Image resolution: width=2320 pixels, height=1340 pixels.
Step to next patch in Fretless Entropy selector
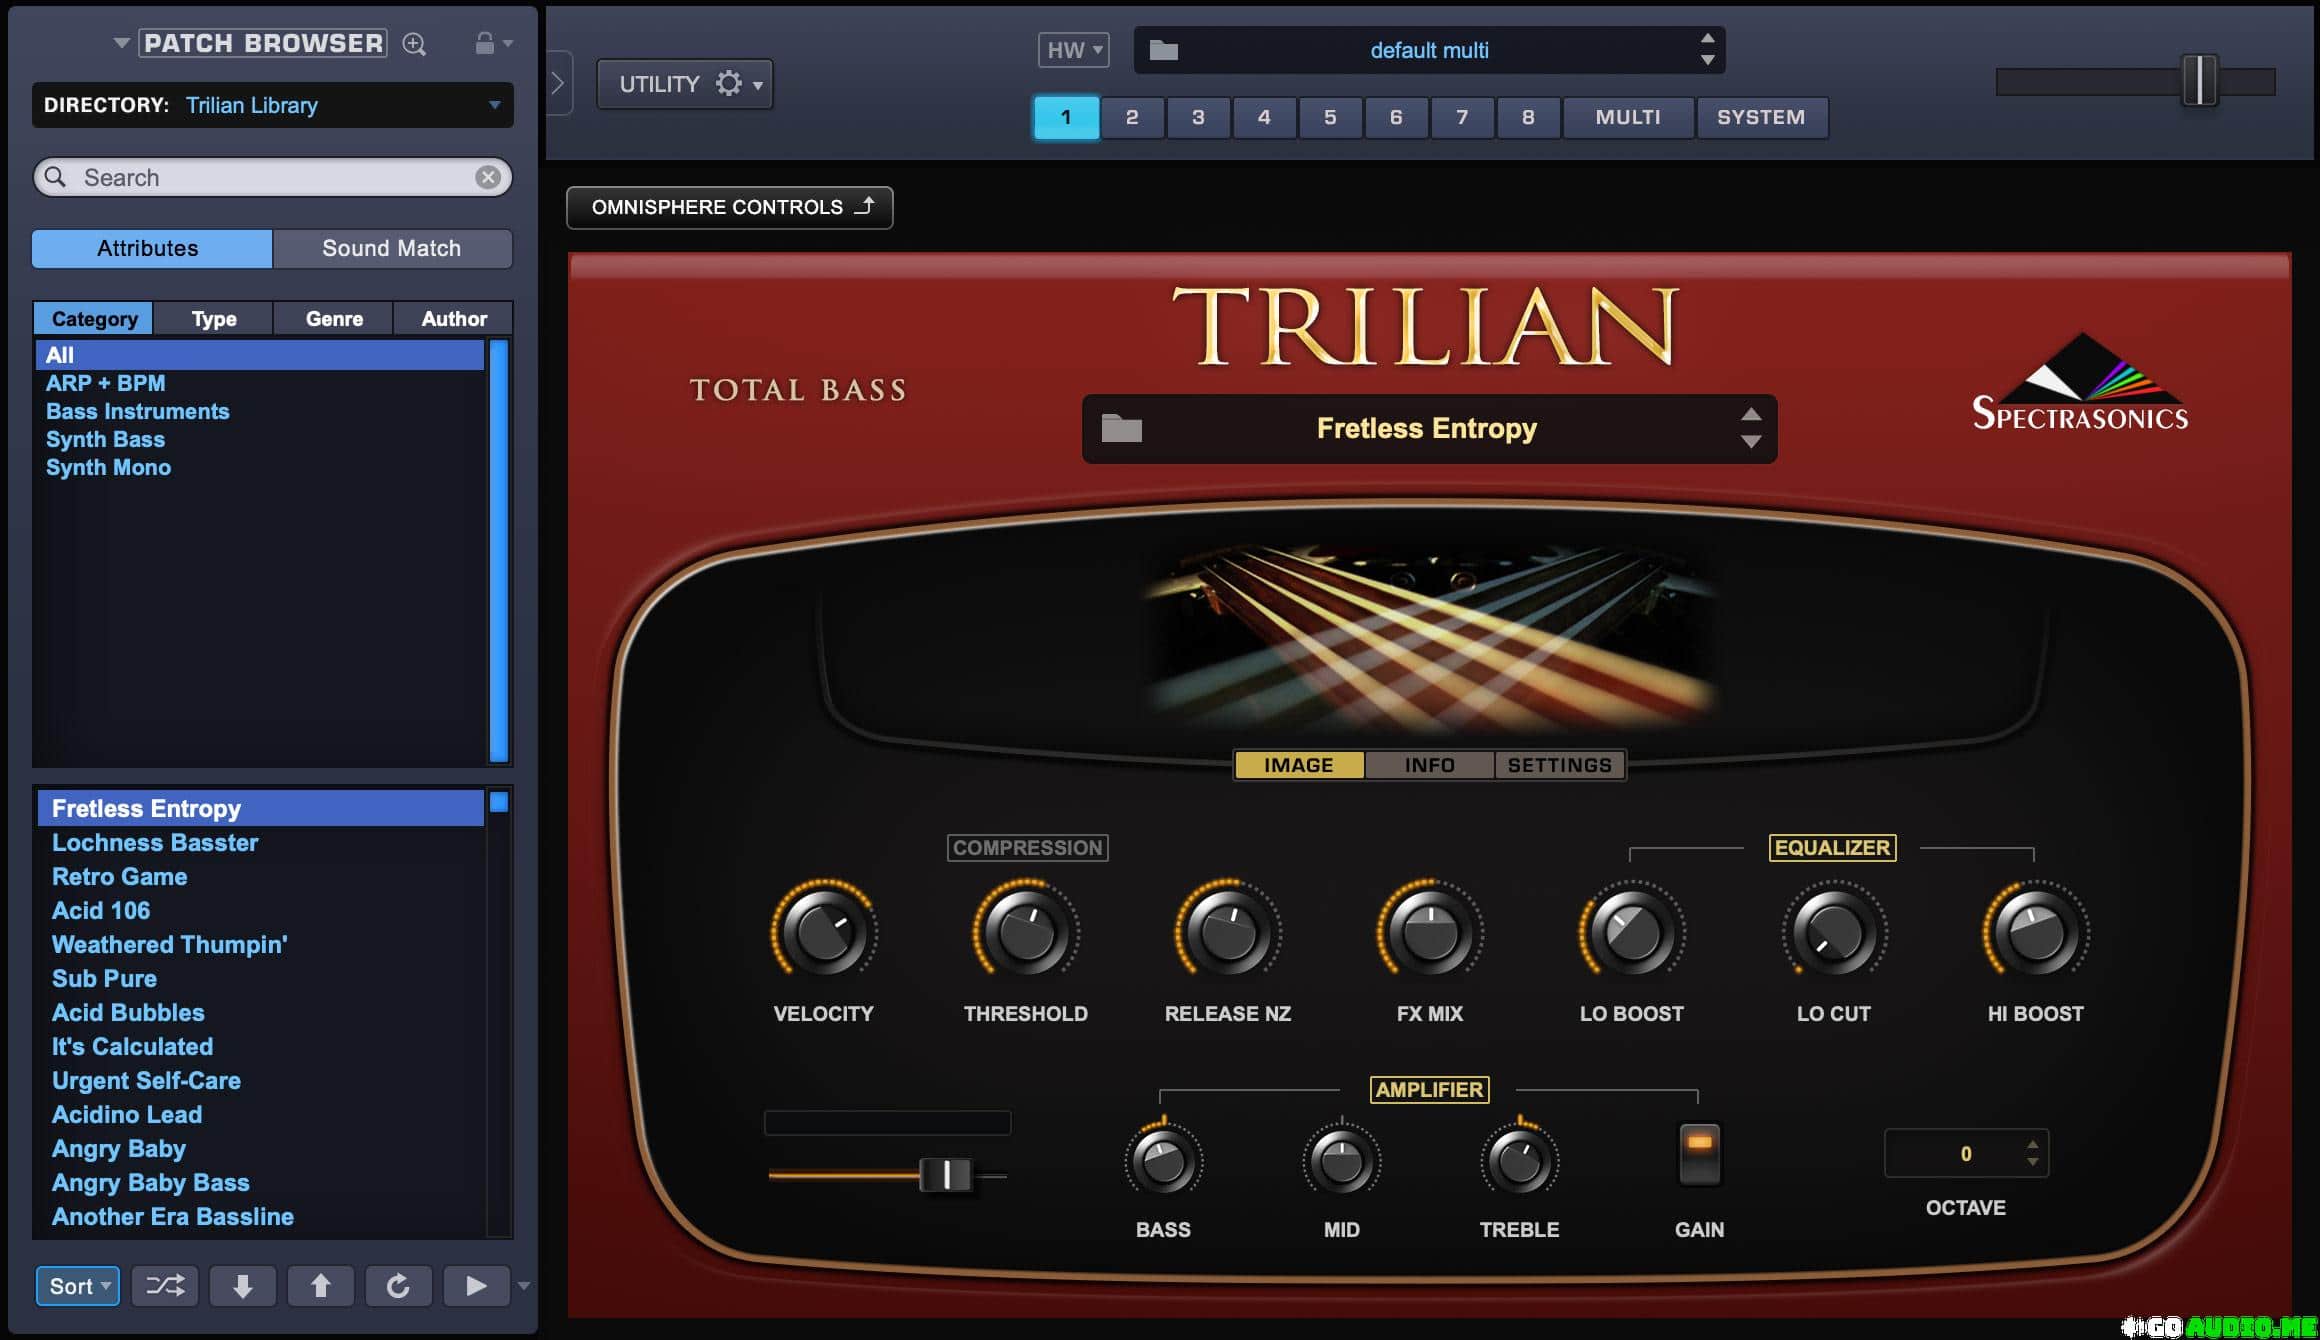[x=1751, y=441]
